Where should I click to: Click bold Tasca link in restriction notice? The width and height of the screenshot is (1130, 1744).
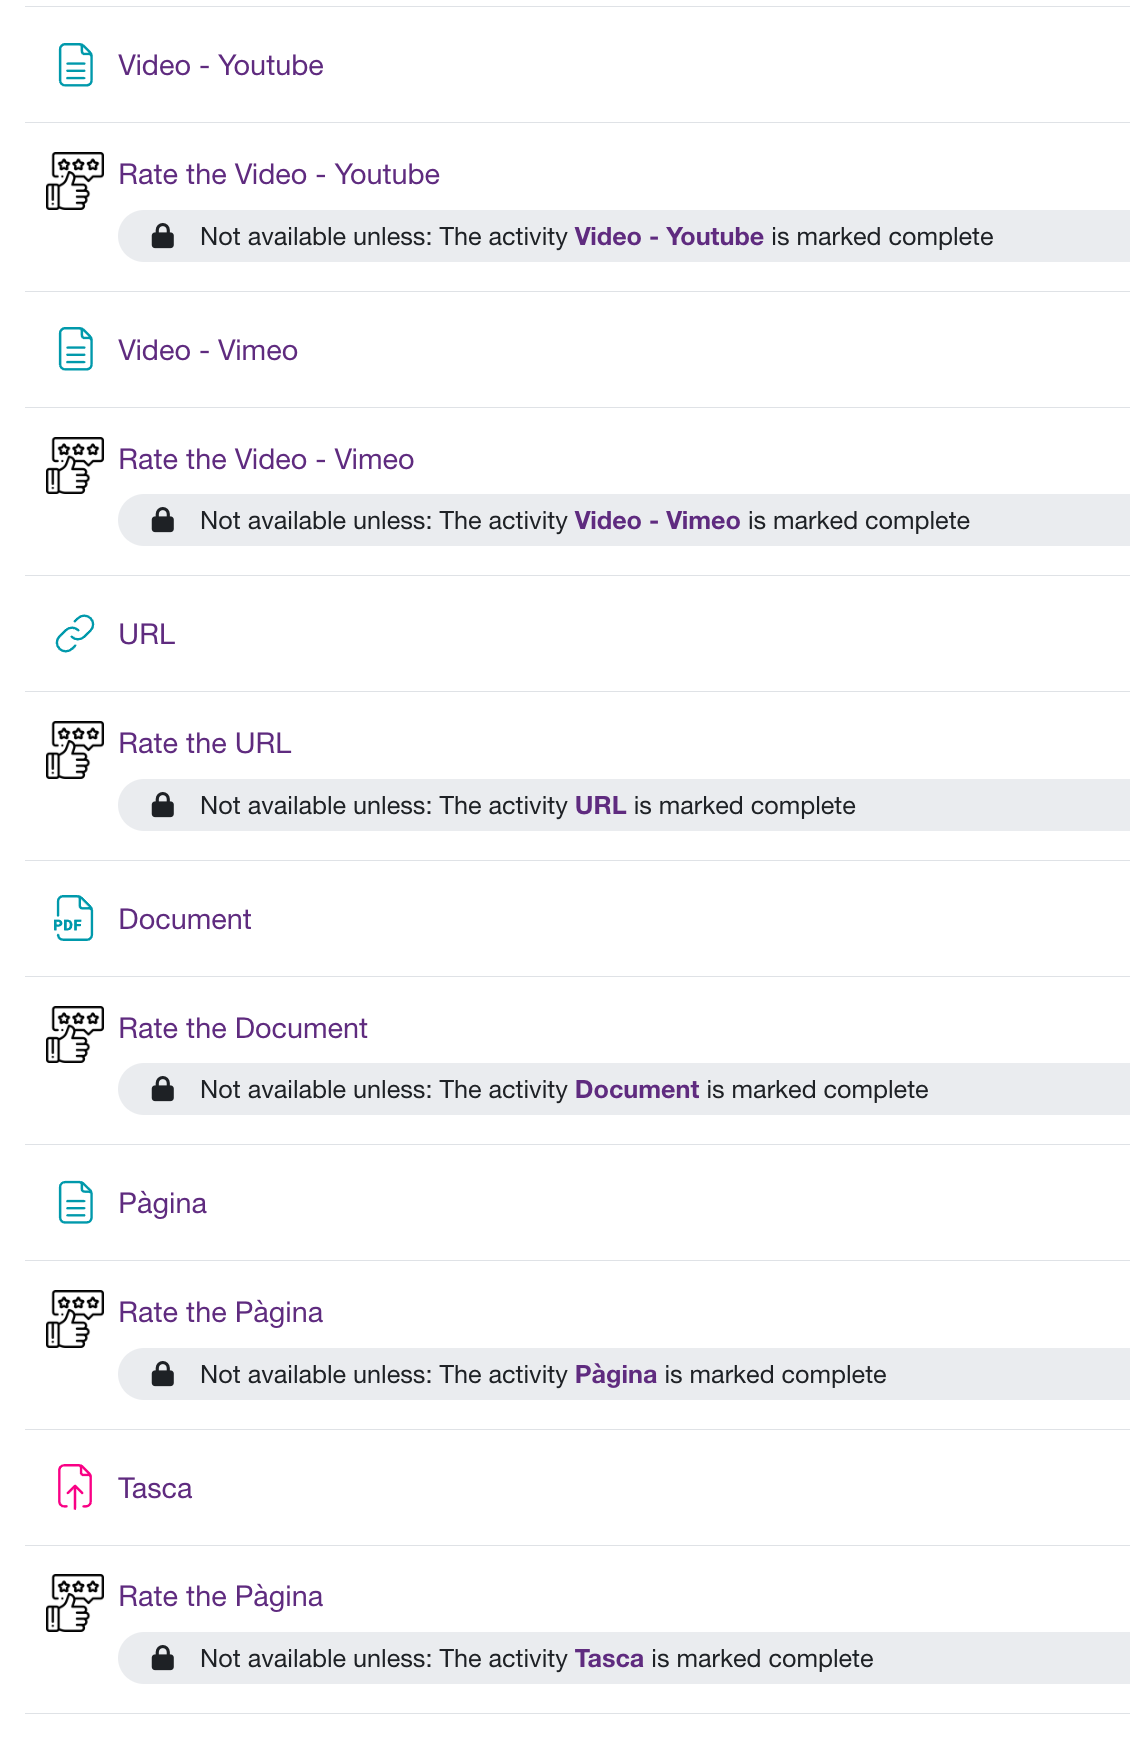pyautogui.click(x=609, y=1659)
